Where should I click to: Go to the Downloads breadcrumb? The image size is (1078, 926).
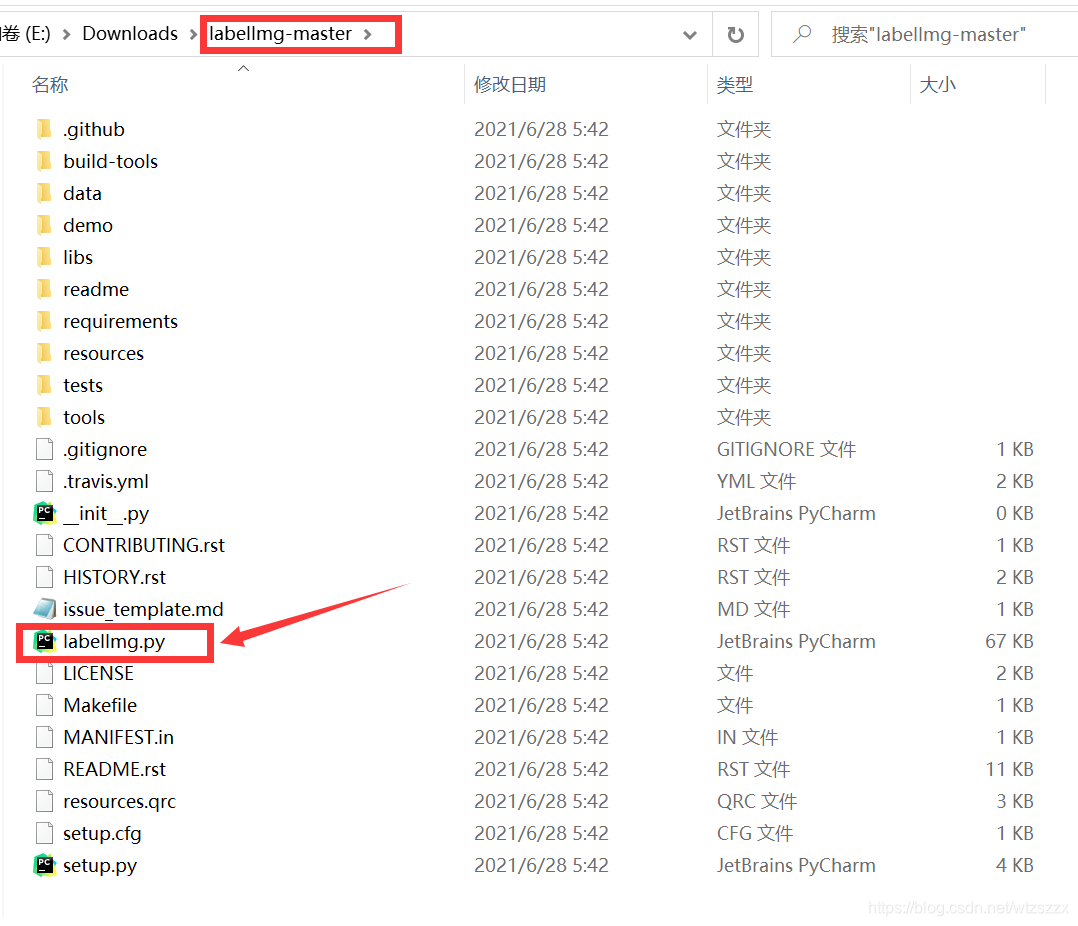(x=130, y=34)
